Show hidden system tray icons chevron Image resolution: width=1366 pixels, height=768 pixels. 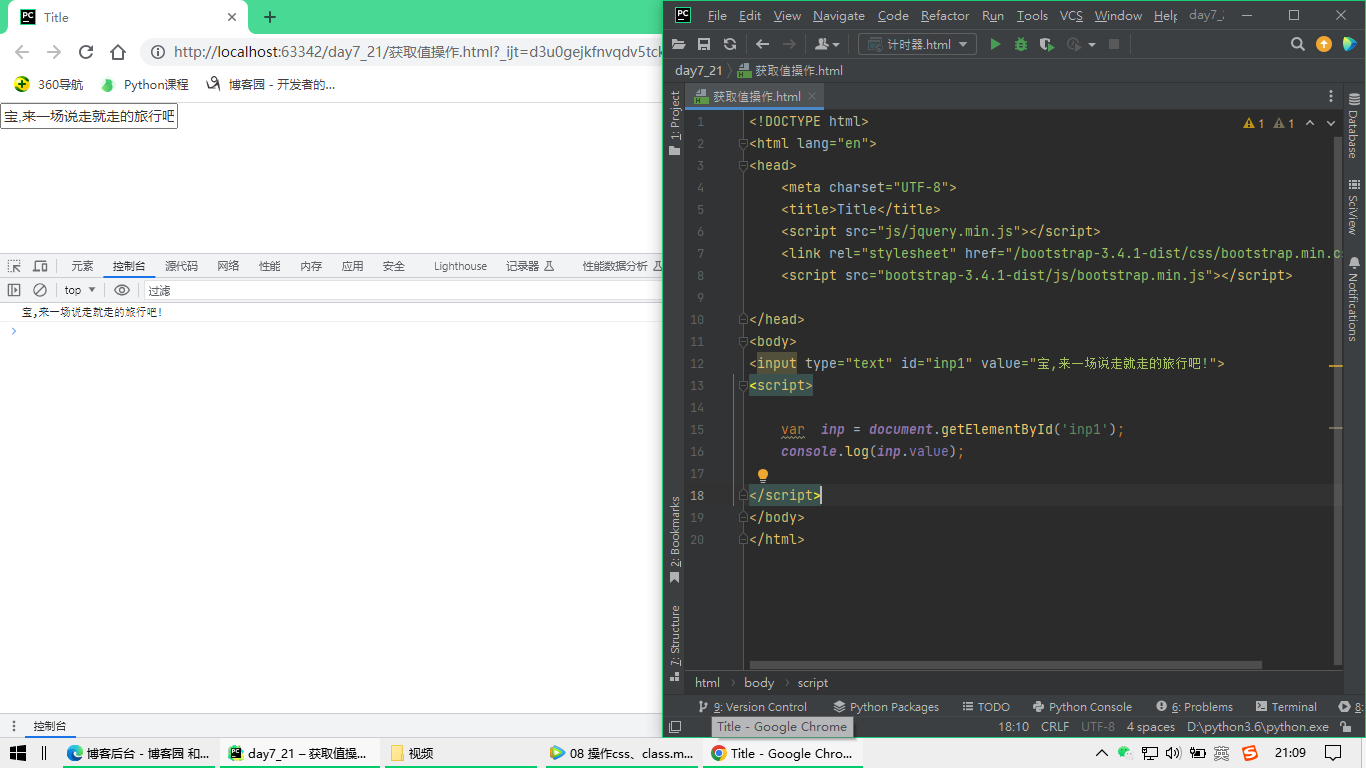(1102, 753)
